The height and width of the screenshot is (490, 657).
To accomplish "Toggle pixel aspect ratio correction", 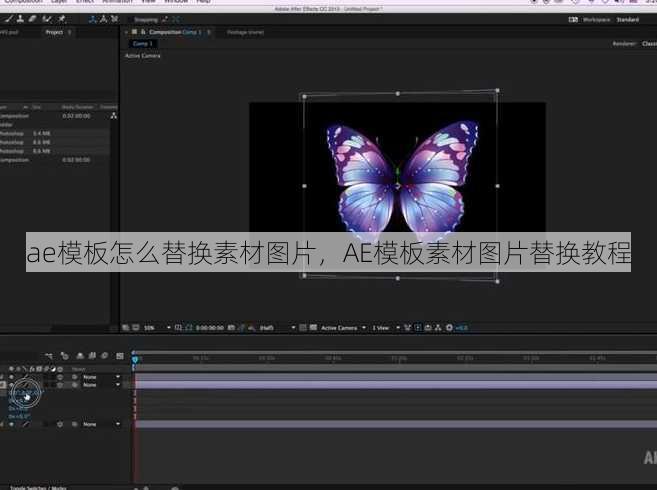I will click(x=407, y=328).
